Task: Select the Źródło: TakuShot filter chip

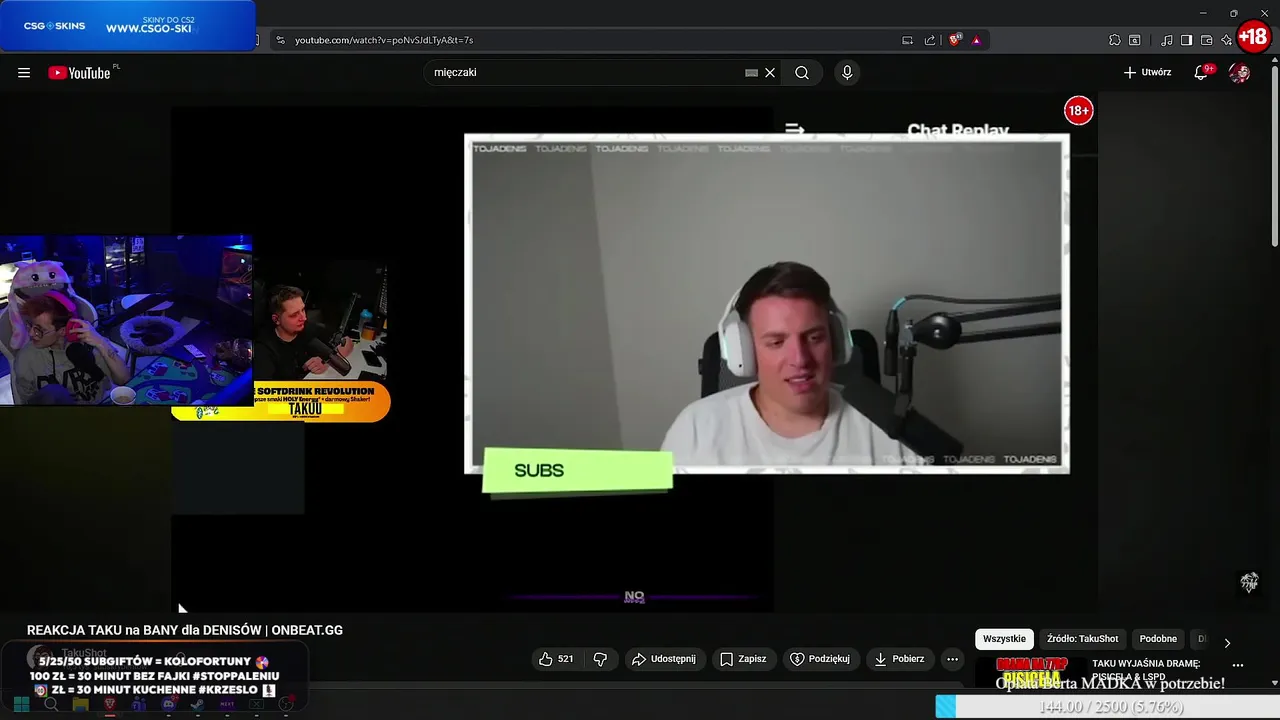Action: pos(1082,639)
